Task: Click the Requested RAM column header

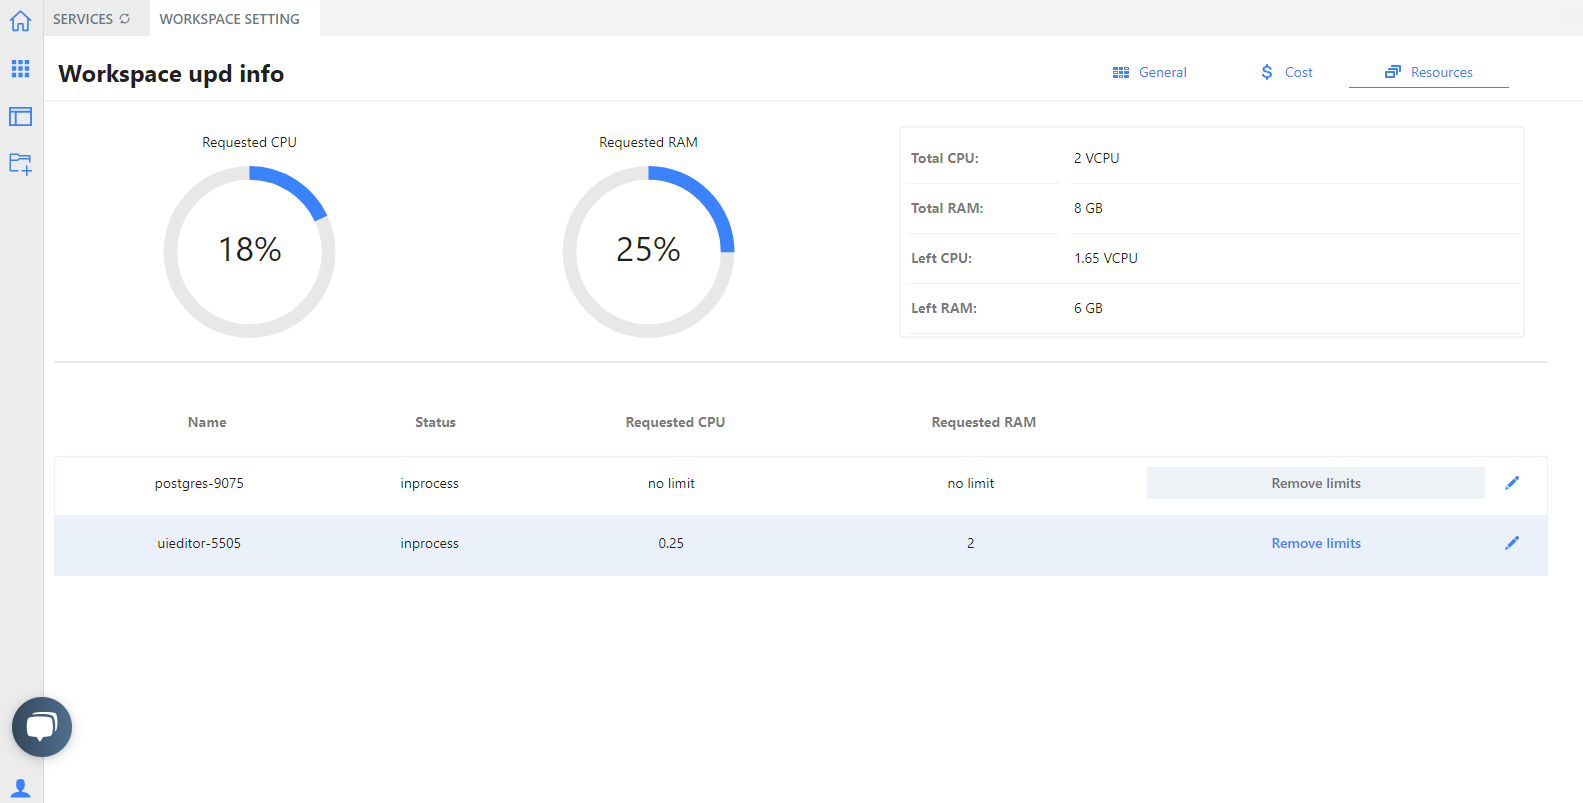Action: pyautogui.click(x=984, y=422)
